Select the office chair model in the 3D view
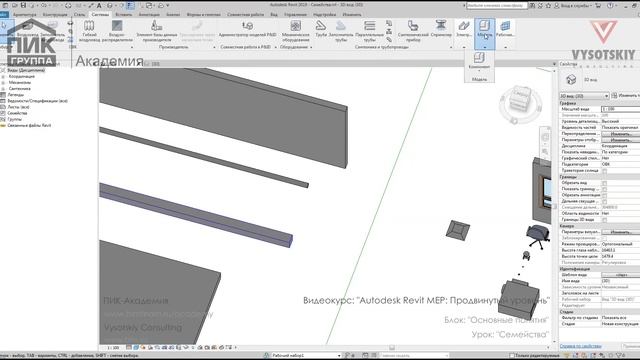Viewport: 640px width, 360px height. coord(538,236)
